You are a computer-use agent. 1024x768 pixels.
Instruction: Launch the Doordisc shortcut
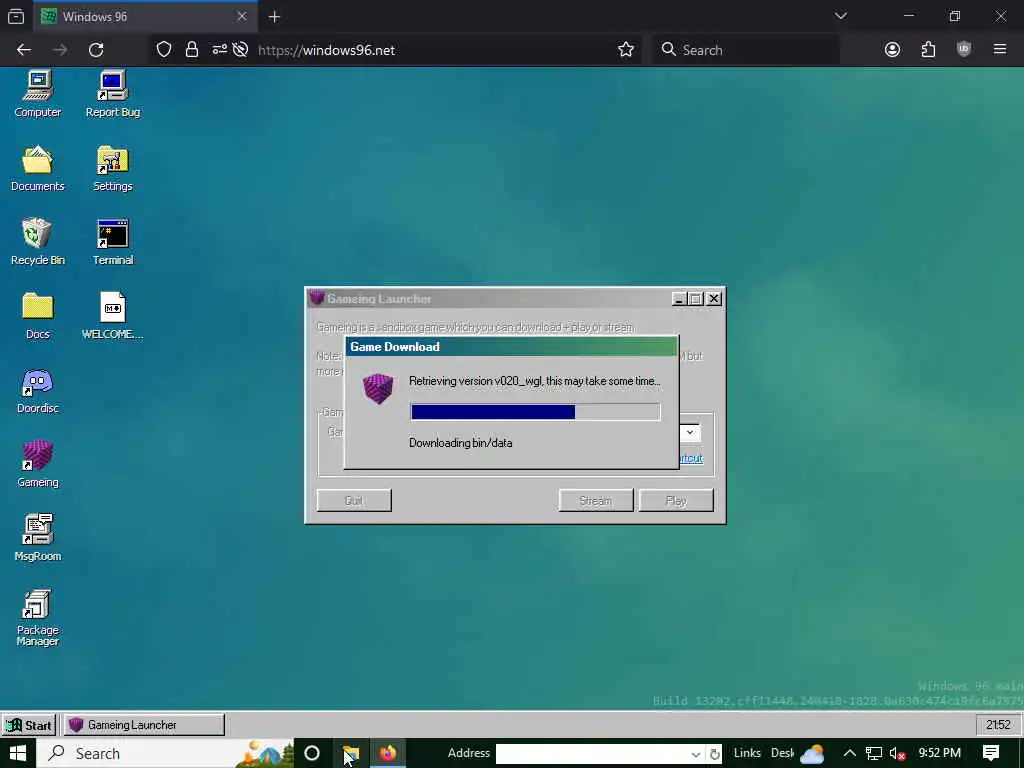click(38, 391)
